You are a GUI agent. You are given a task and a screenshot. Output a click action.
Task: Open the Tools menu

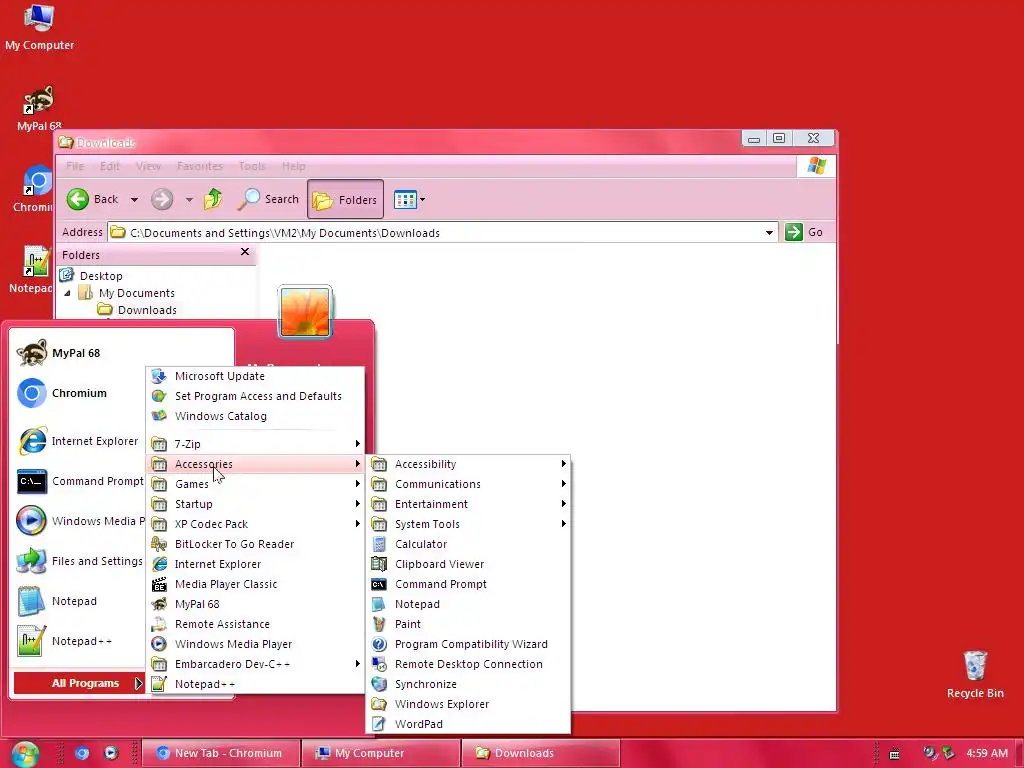[252, 166]
